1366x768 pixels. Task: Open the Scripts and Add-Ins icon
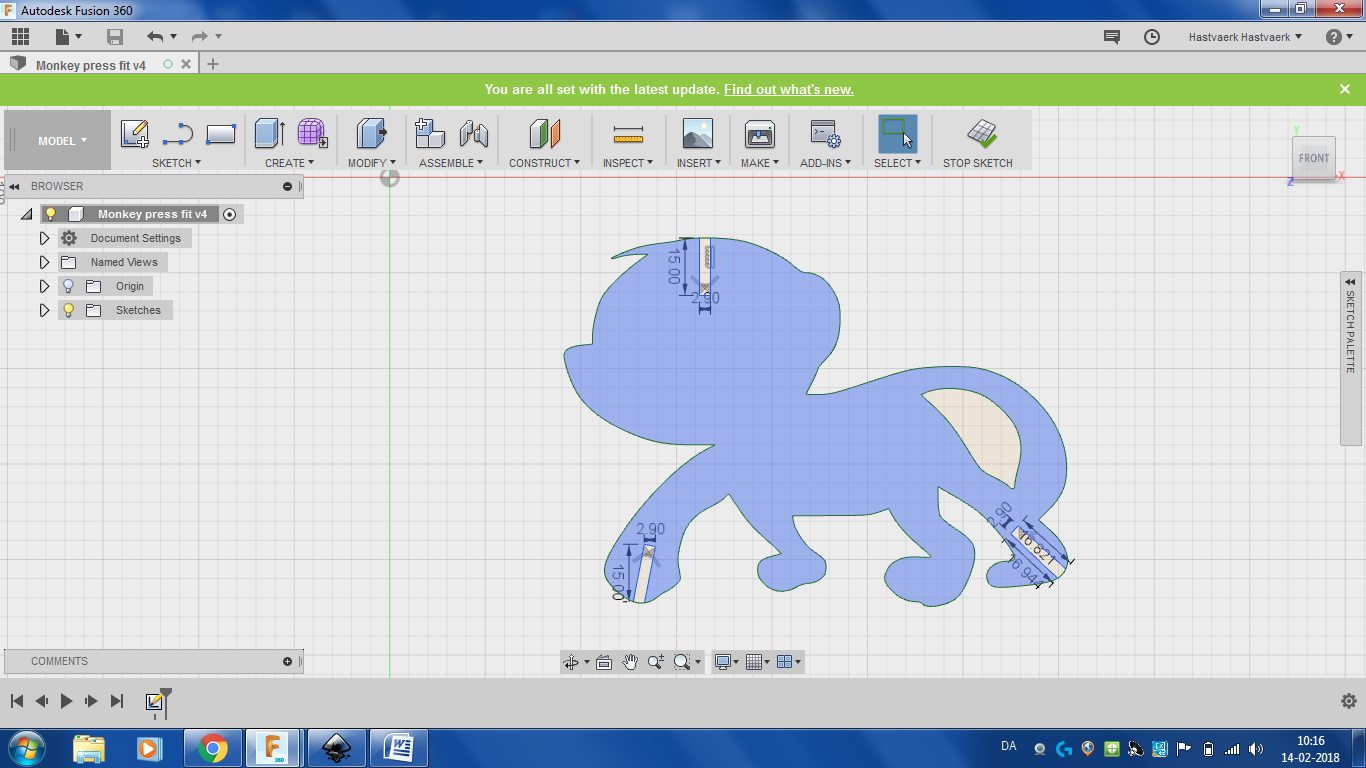[x=825, y=133]
